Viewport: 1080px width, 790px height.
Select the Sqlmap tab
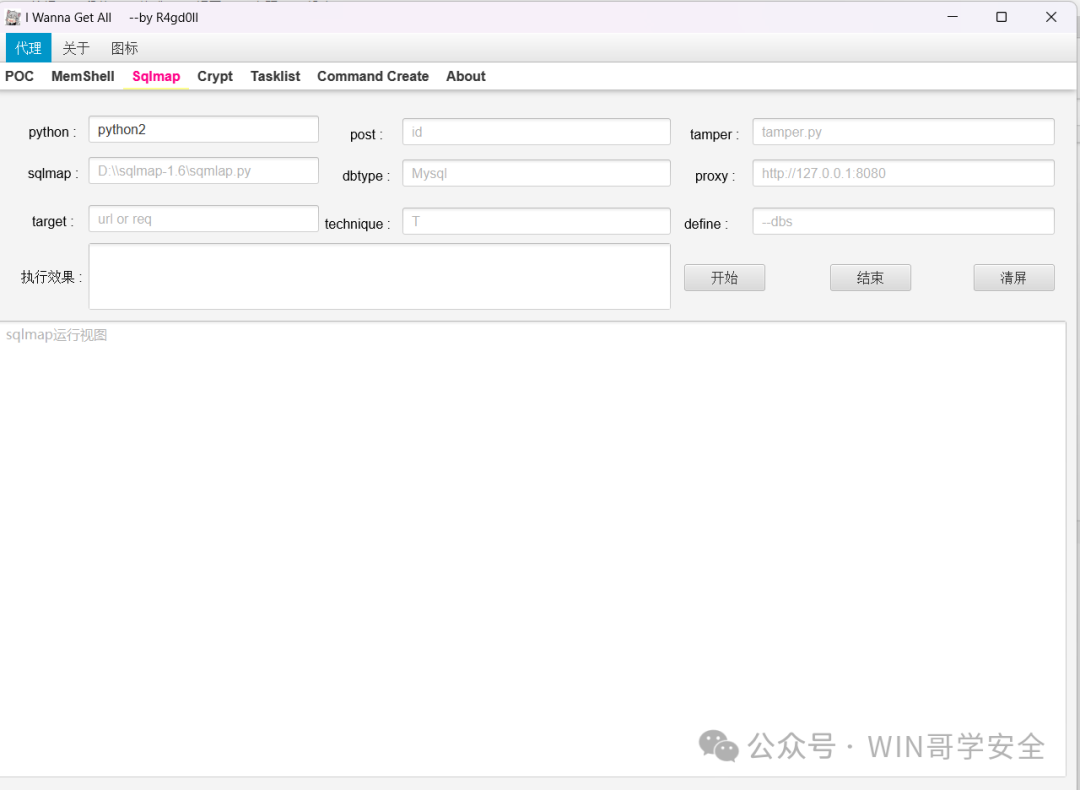coord(156,76)
